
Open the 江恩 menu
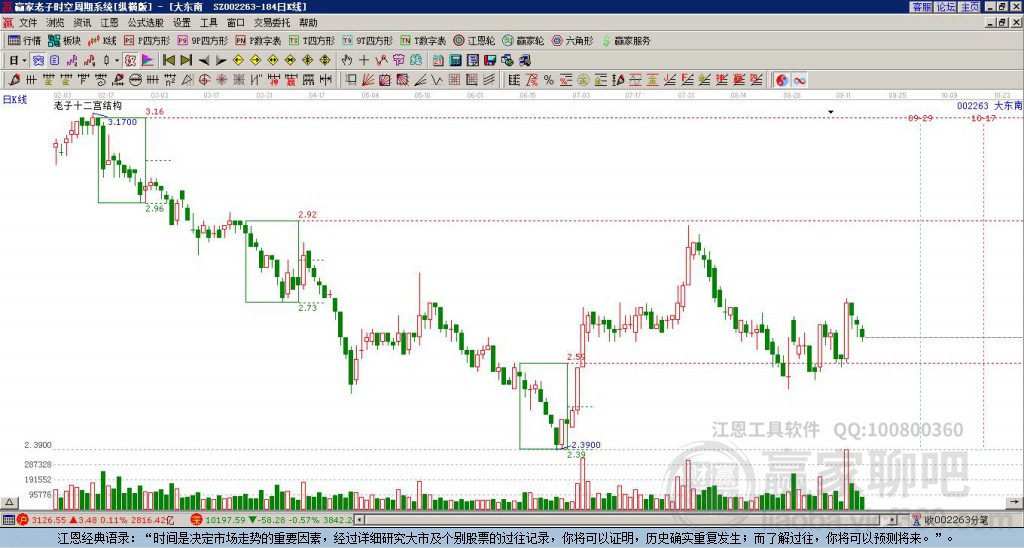coord(110,23)
